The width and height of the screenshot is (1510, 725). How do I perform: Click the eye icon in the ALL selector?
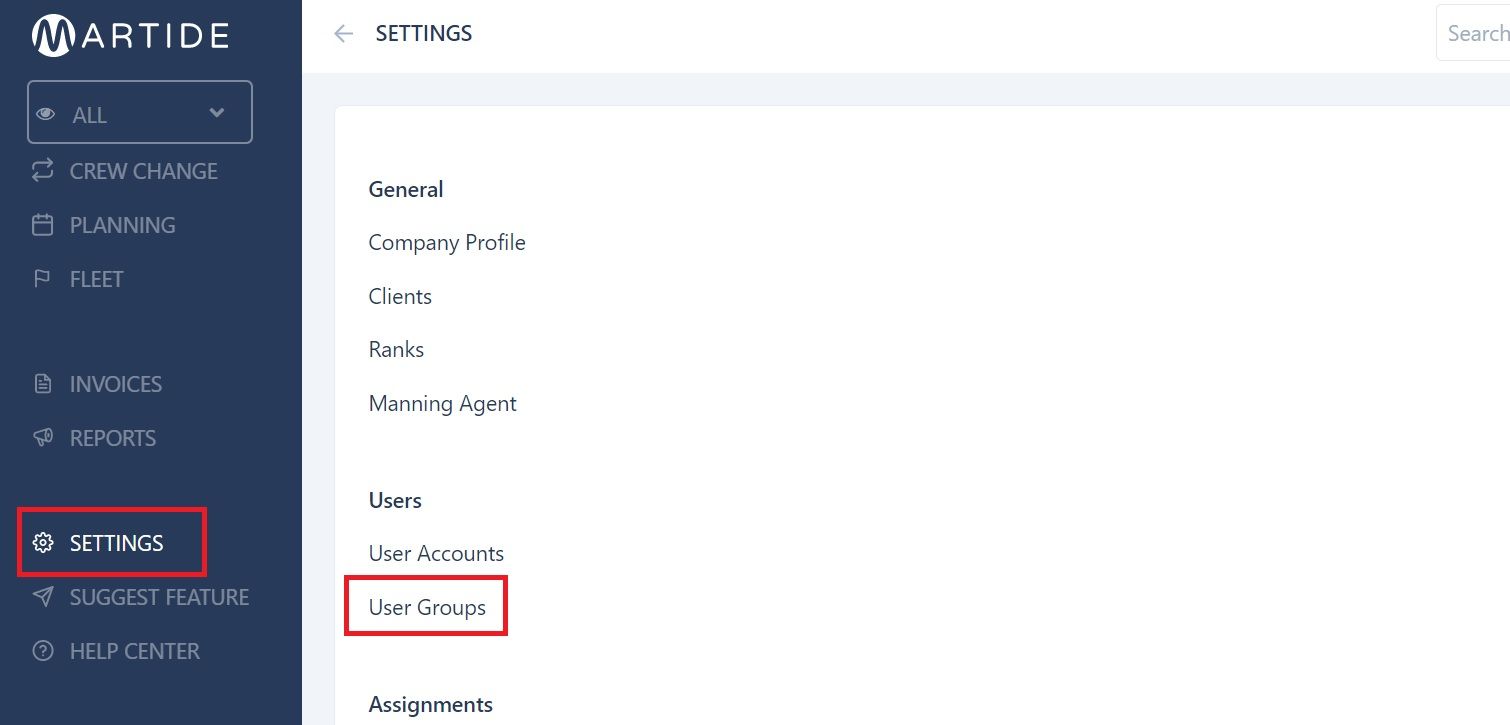coord(45,114)
